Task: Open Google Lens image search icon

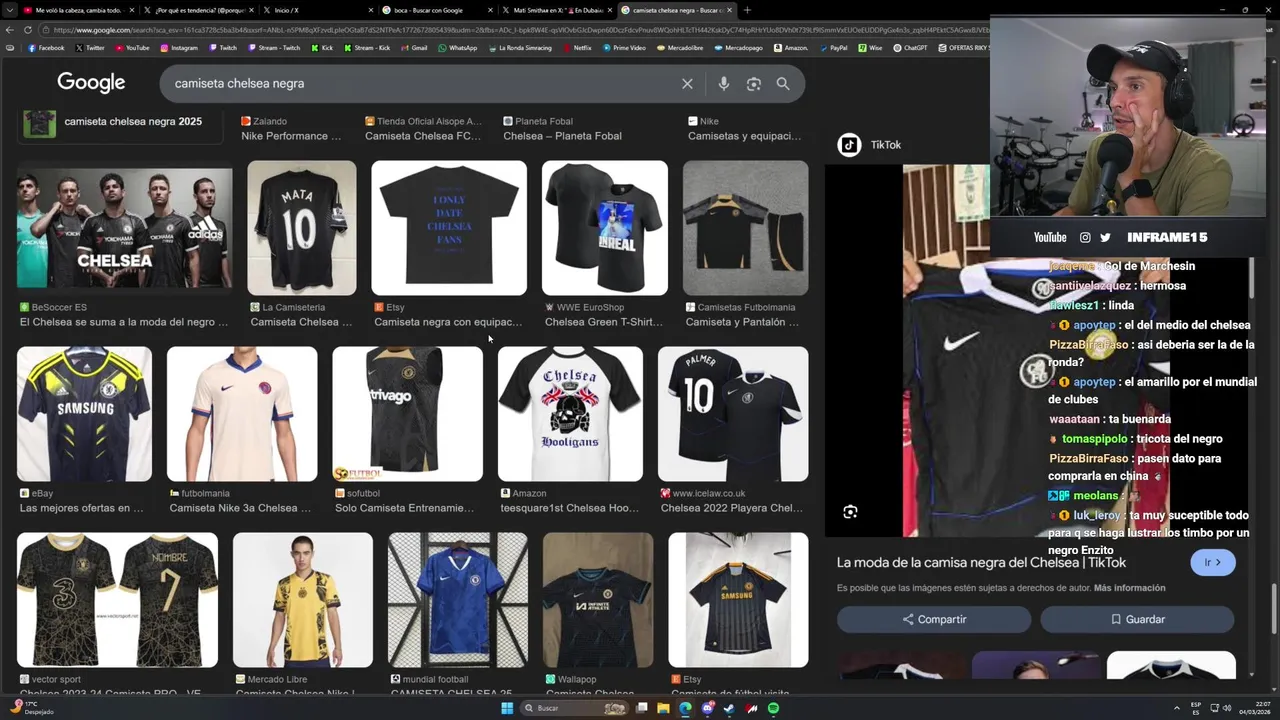Action: (x=754, y=84)
